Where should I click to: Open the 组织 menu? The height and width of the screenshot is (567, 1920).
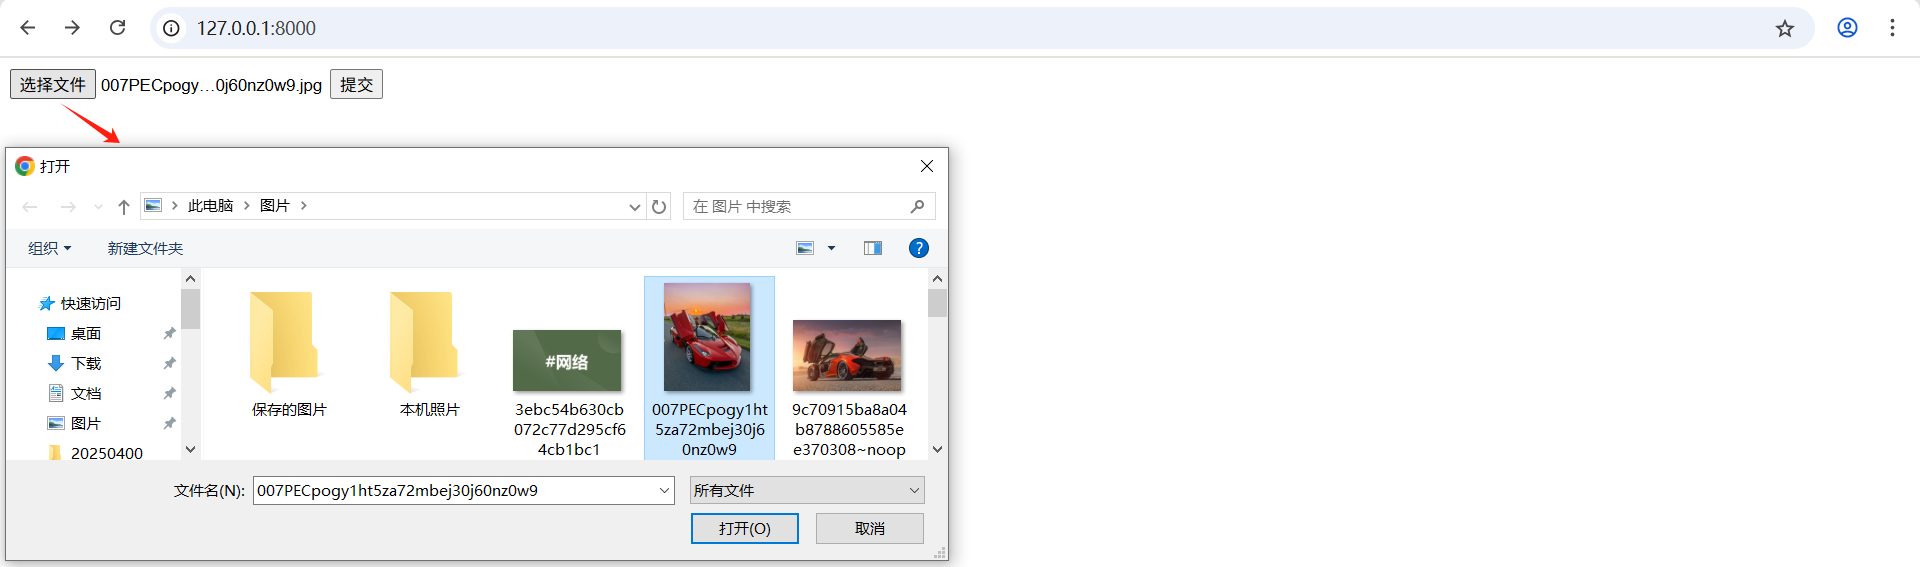coord(50,248)
